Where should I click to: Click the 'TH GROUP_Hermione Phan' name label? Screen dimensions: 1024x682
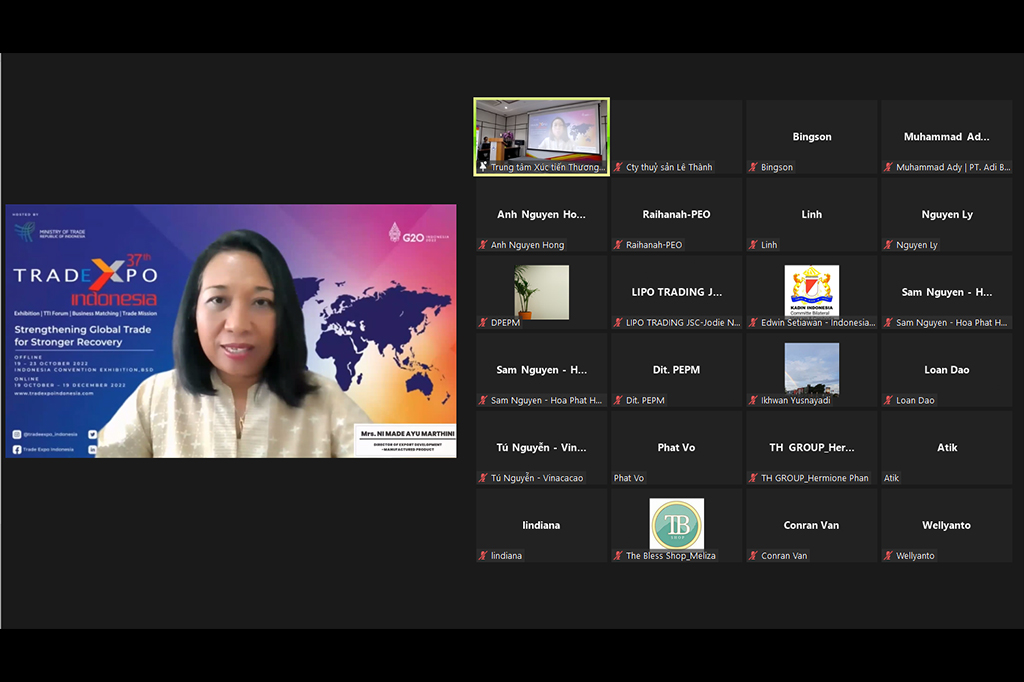tap(815, 478)
